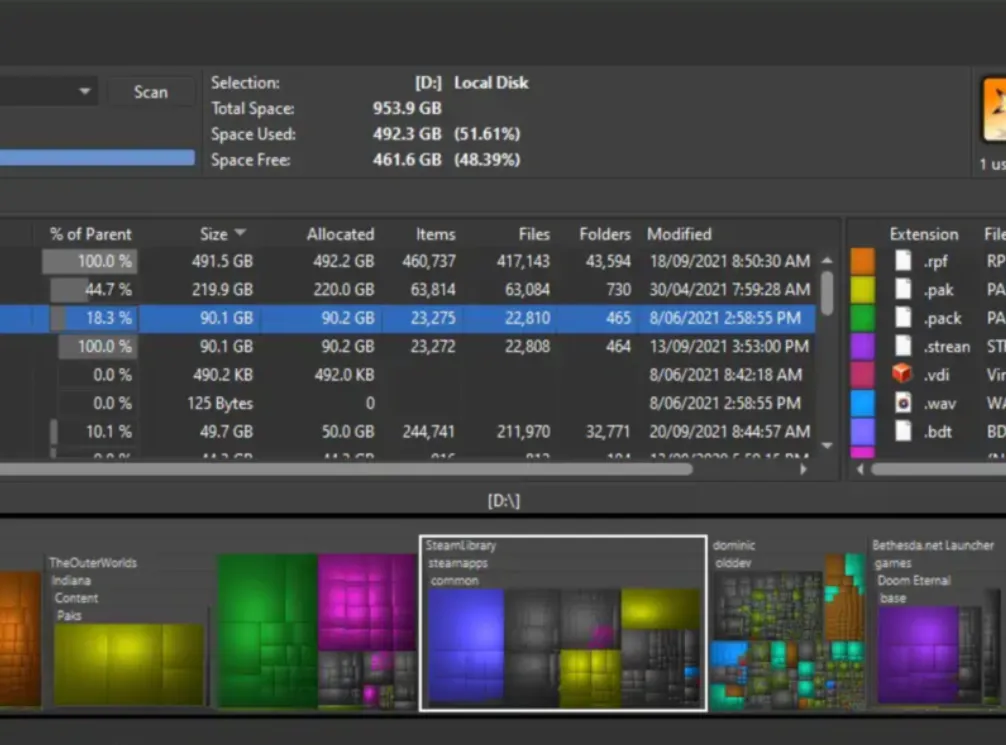Image resolution: width=1006 pixels, height=745 pixels.
Task: Click the yellow .pak color swatch
Action: tap(862, 289)
